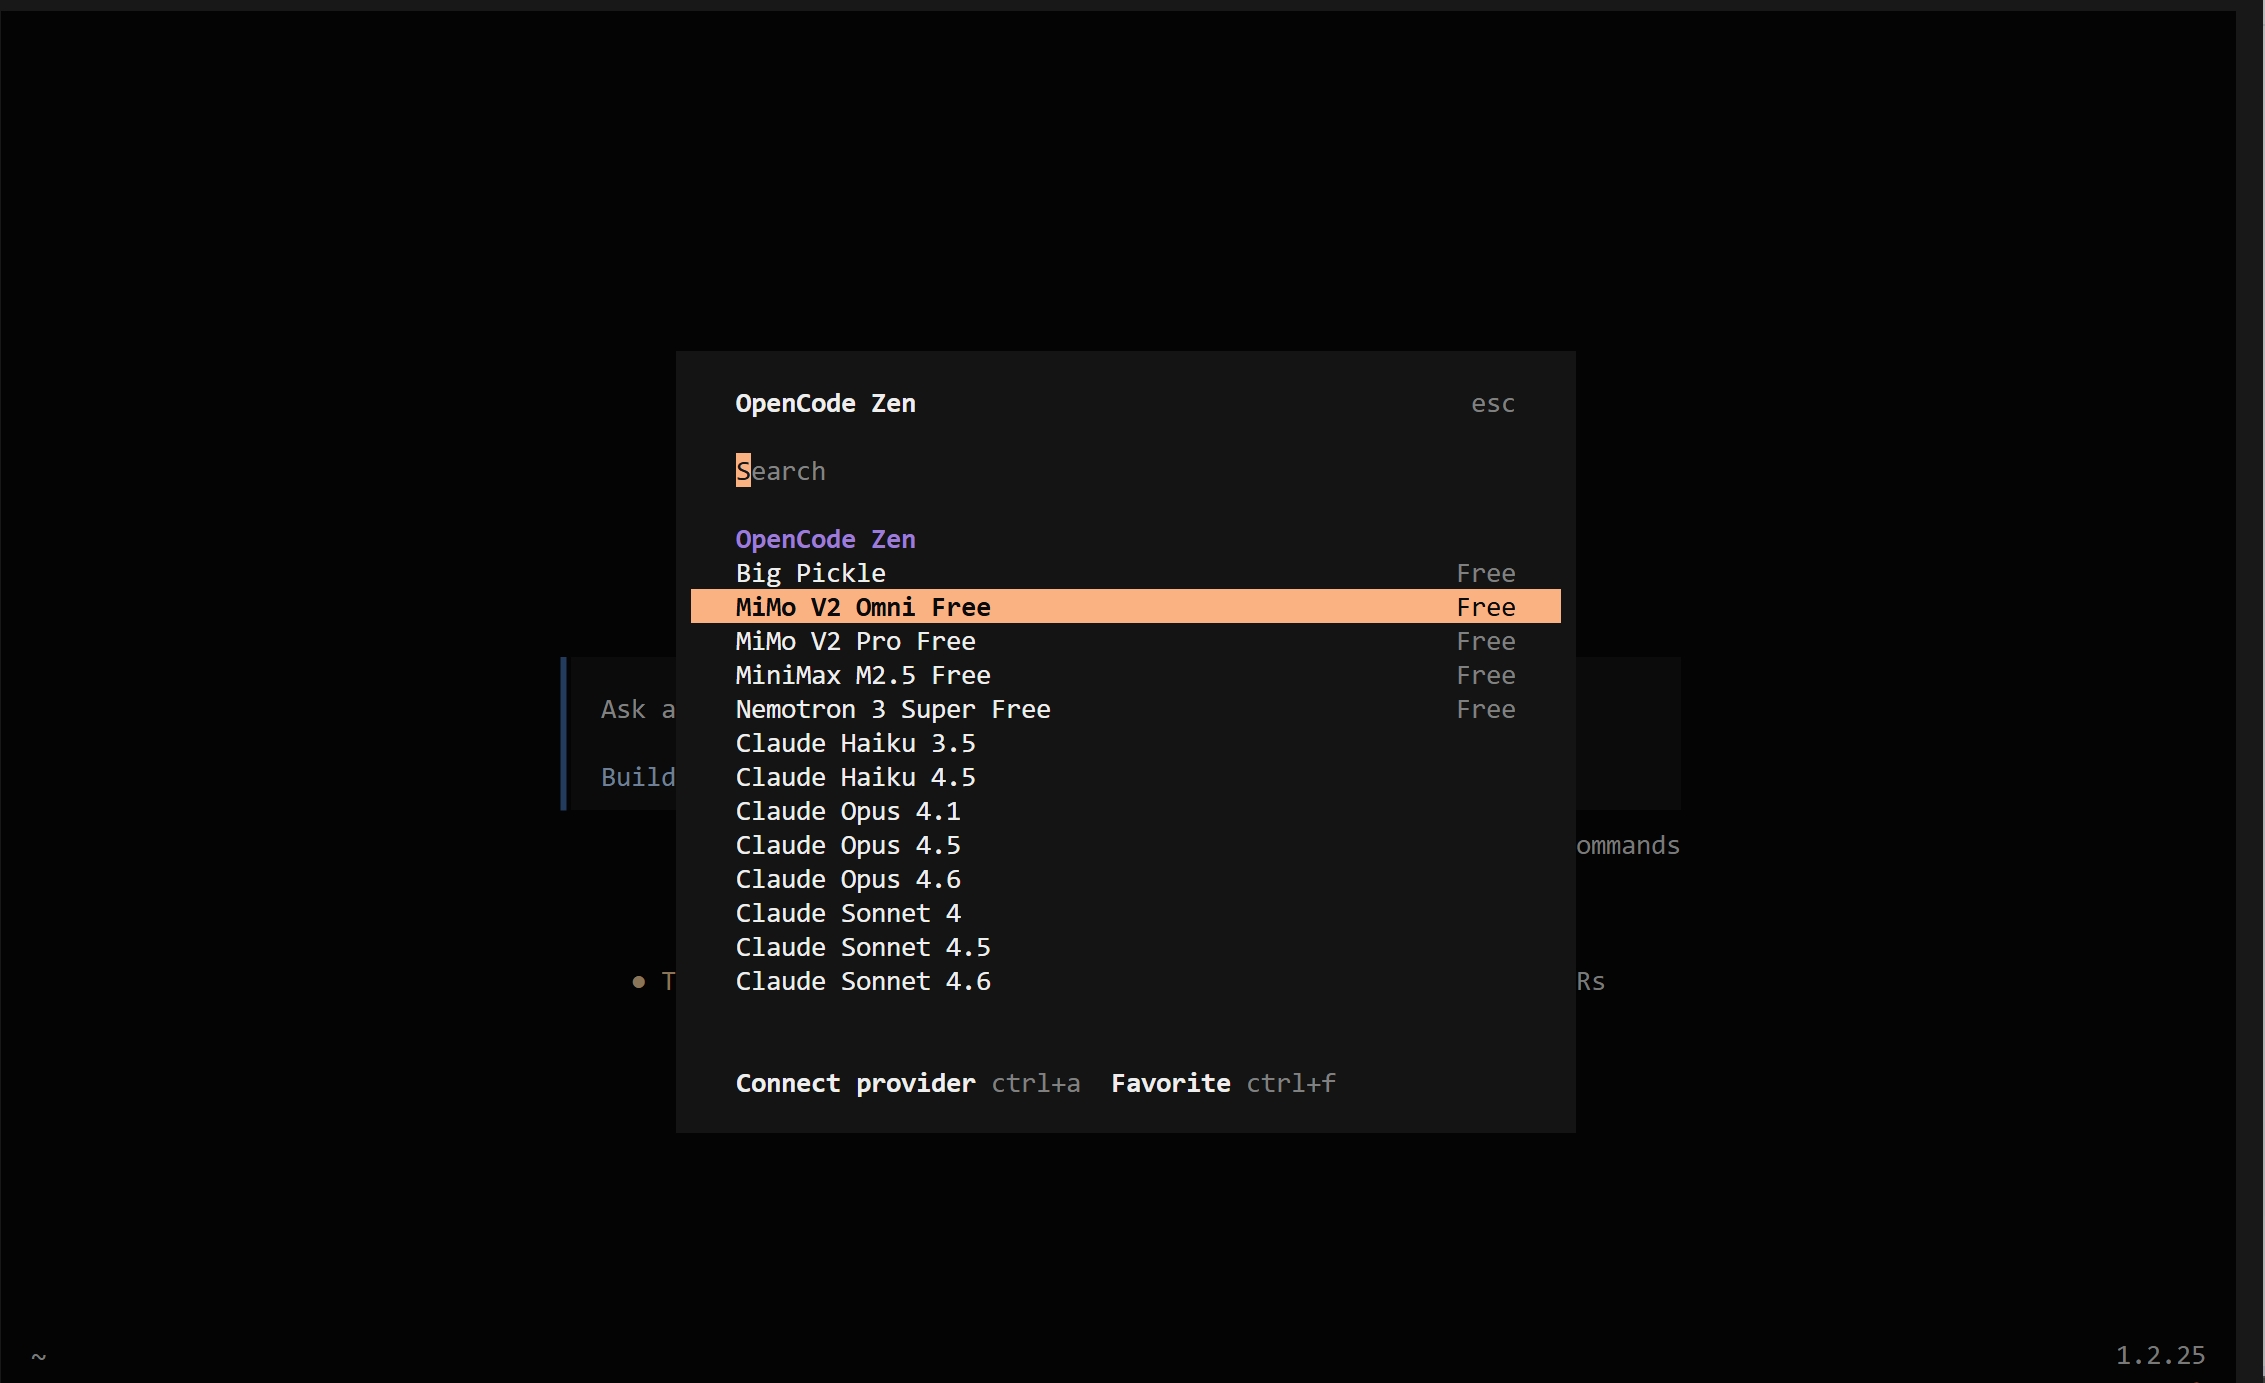The height and width of the screenshot is (1383, 2265).
Task: Select Claude Haiku 4.5 from list
Action: point(1125,777)
